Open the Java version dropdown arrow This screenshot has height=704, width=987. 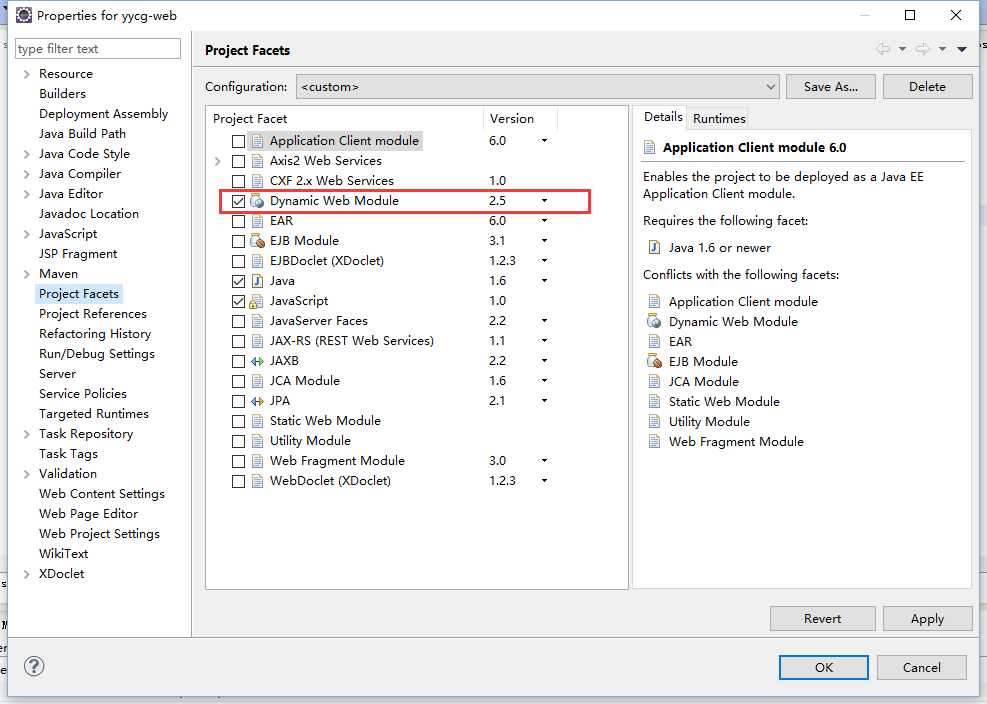point(544,281)
